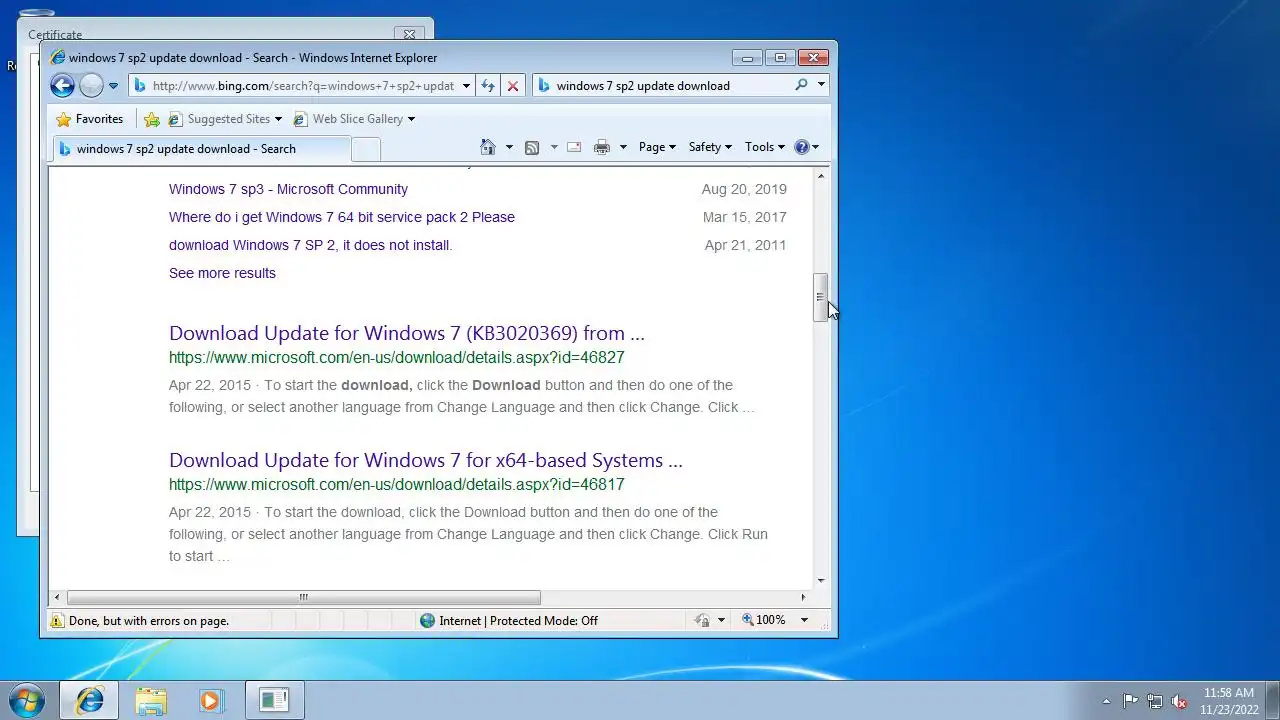Open 'Download Update for Windows 7 (KB3020369)' result
Image resolution: width=1280 pixels, height=720 pixels.
406,333
